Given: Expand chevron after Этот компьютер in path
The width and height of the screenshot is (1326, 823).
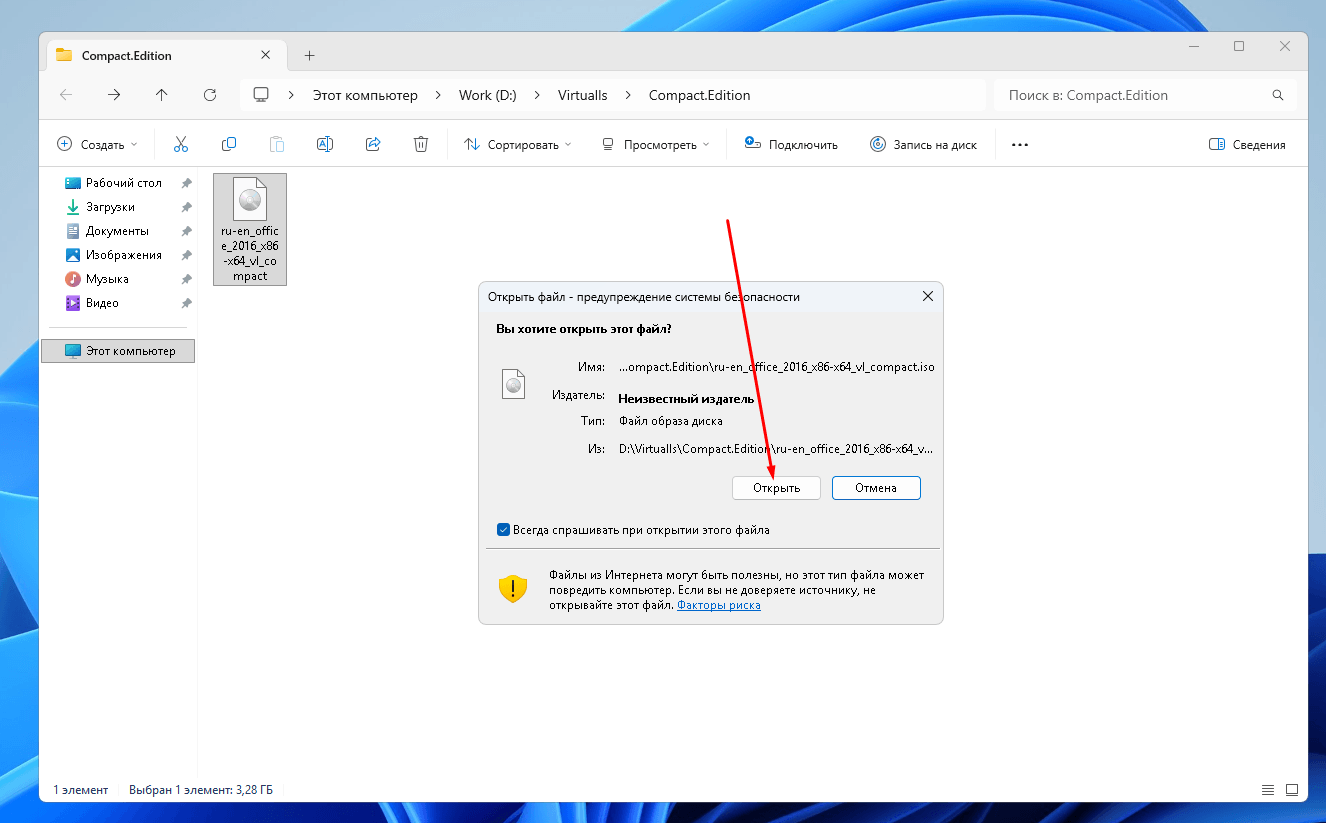Looking at the screenshot, I should pyautogui.click(x=438, y=95).
